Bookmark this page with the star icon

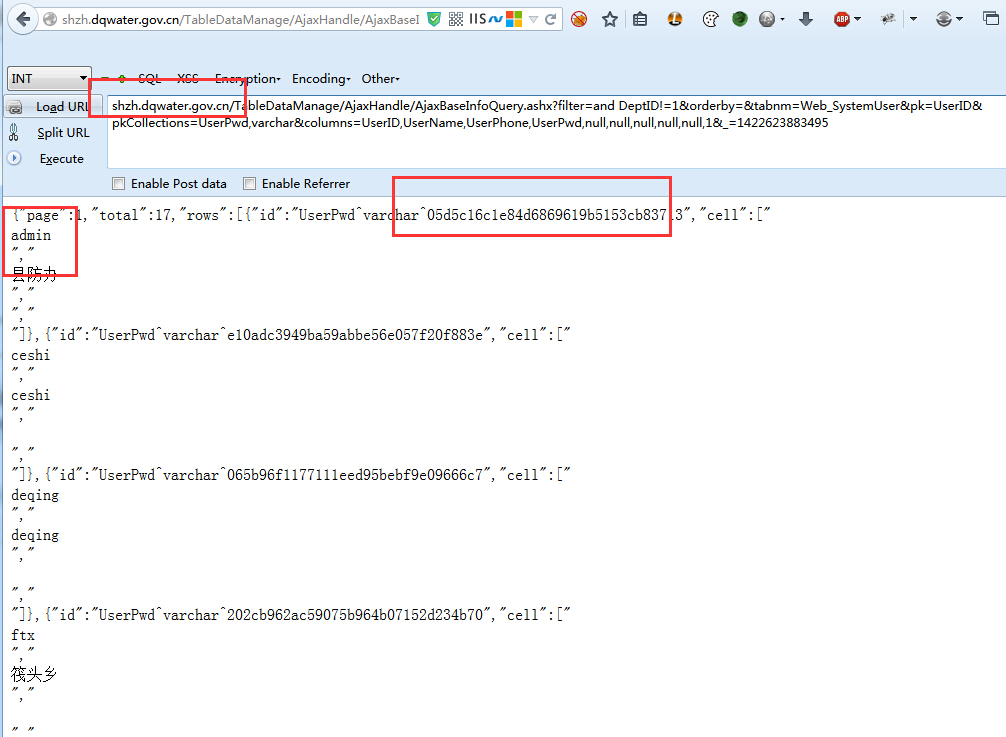610,19
